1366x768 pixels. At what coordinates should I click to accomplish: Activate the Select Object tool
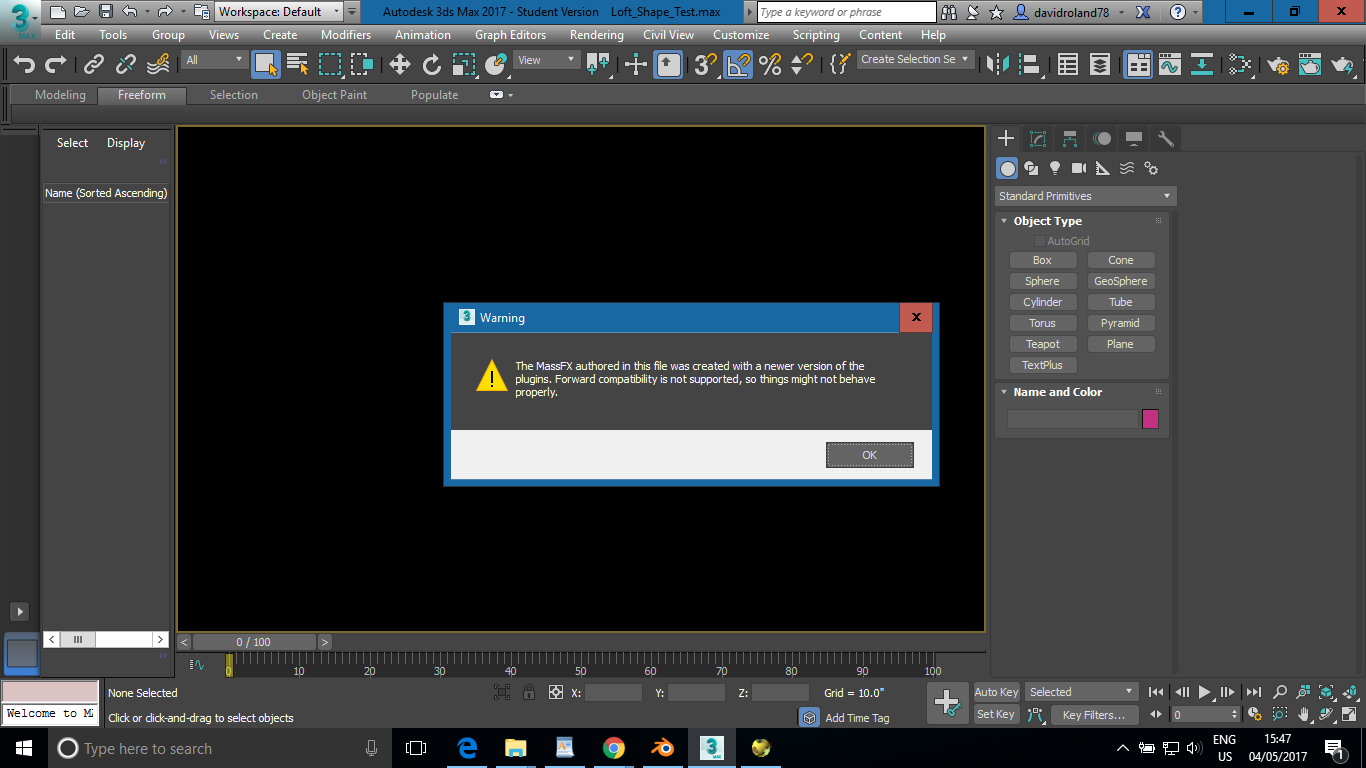click(265, 65)
